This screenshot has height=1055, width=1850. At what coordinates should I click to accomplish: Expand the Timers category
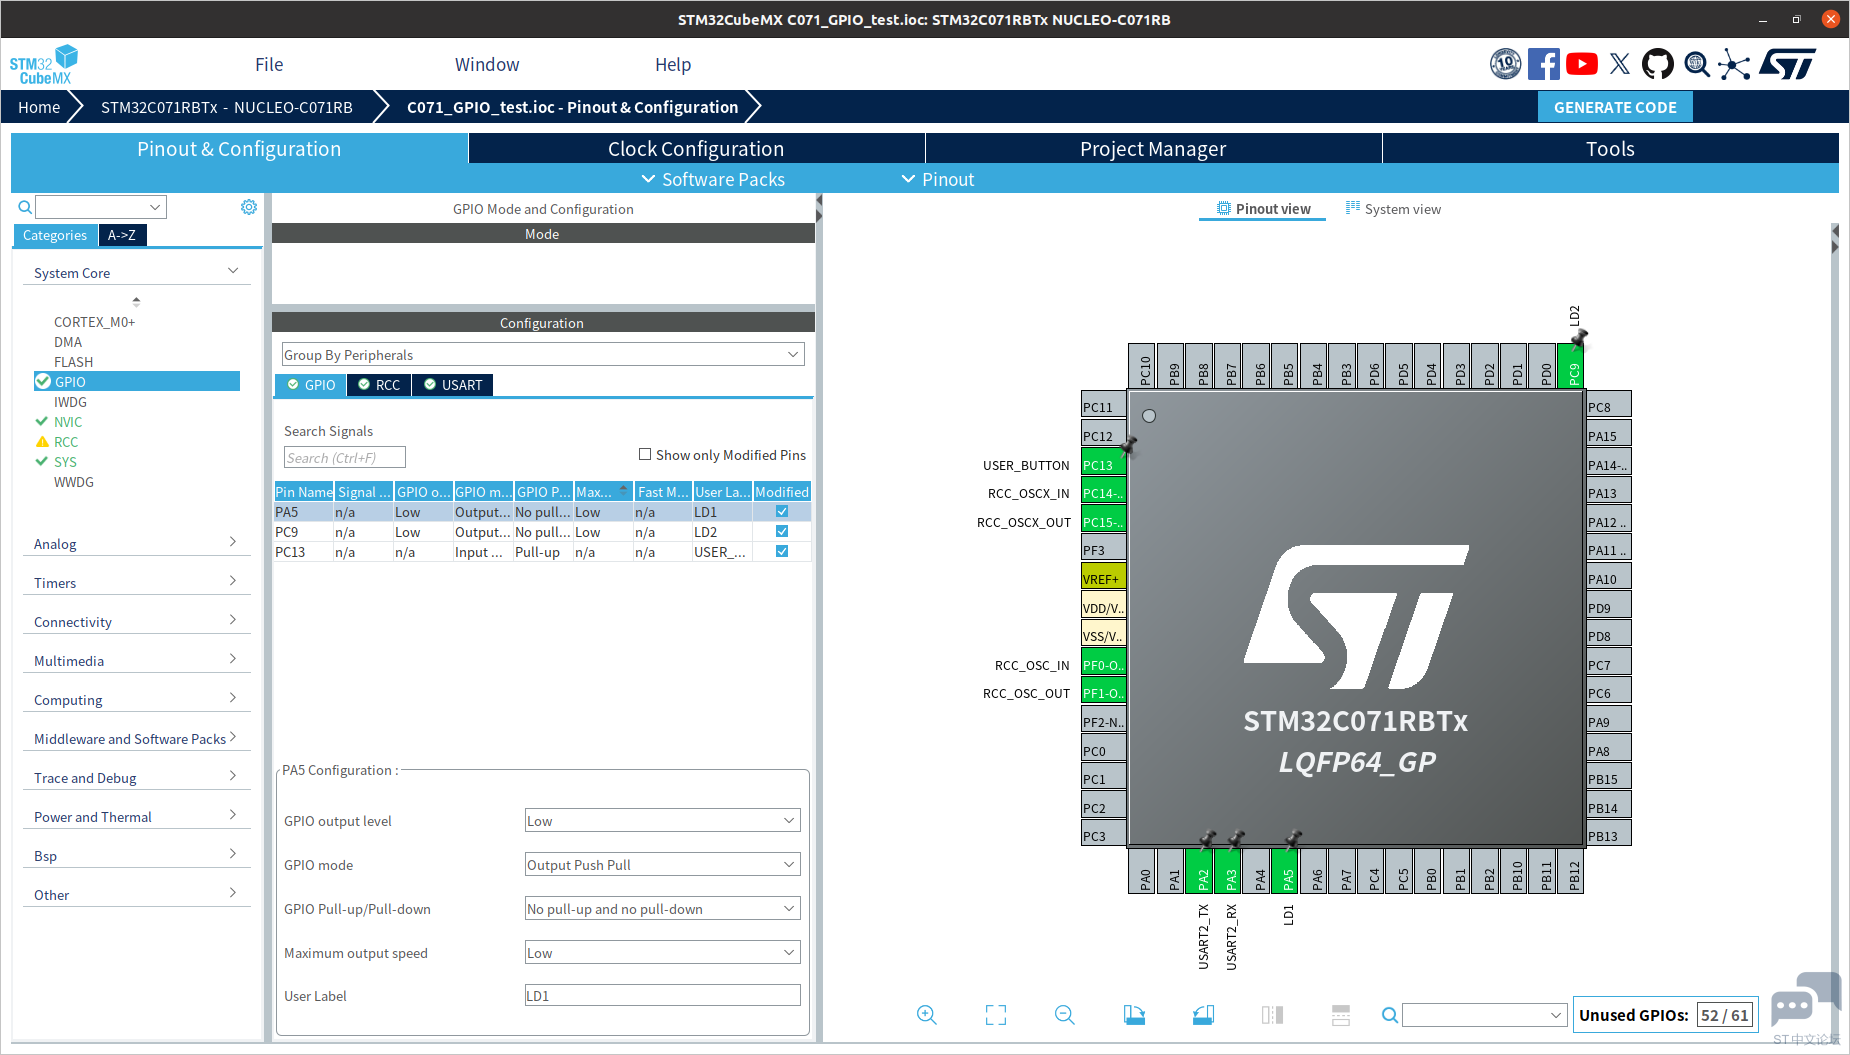[136, 582]
